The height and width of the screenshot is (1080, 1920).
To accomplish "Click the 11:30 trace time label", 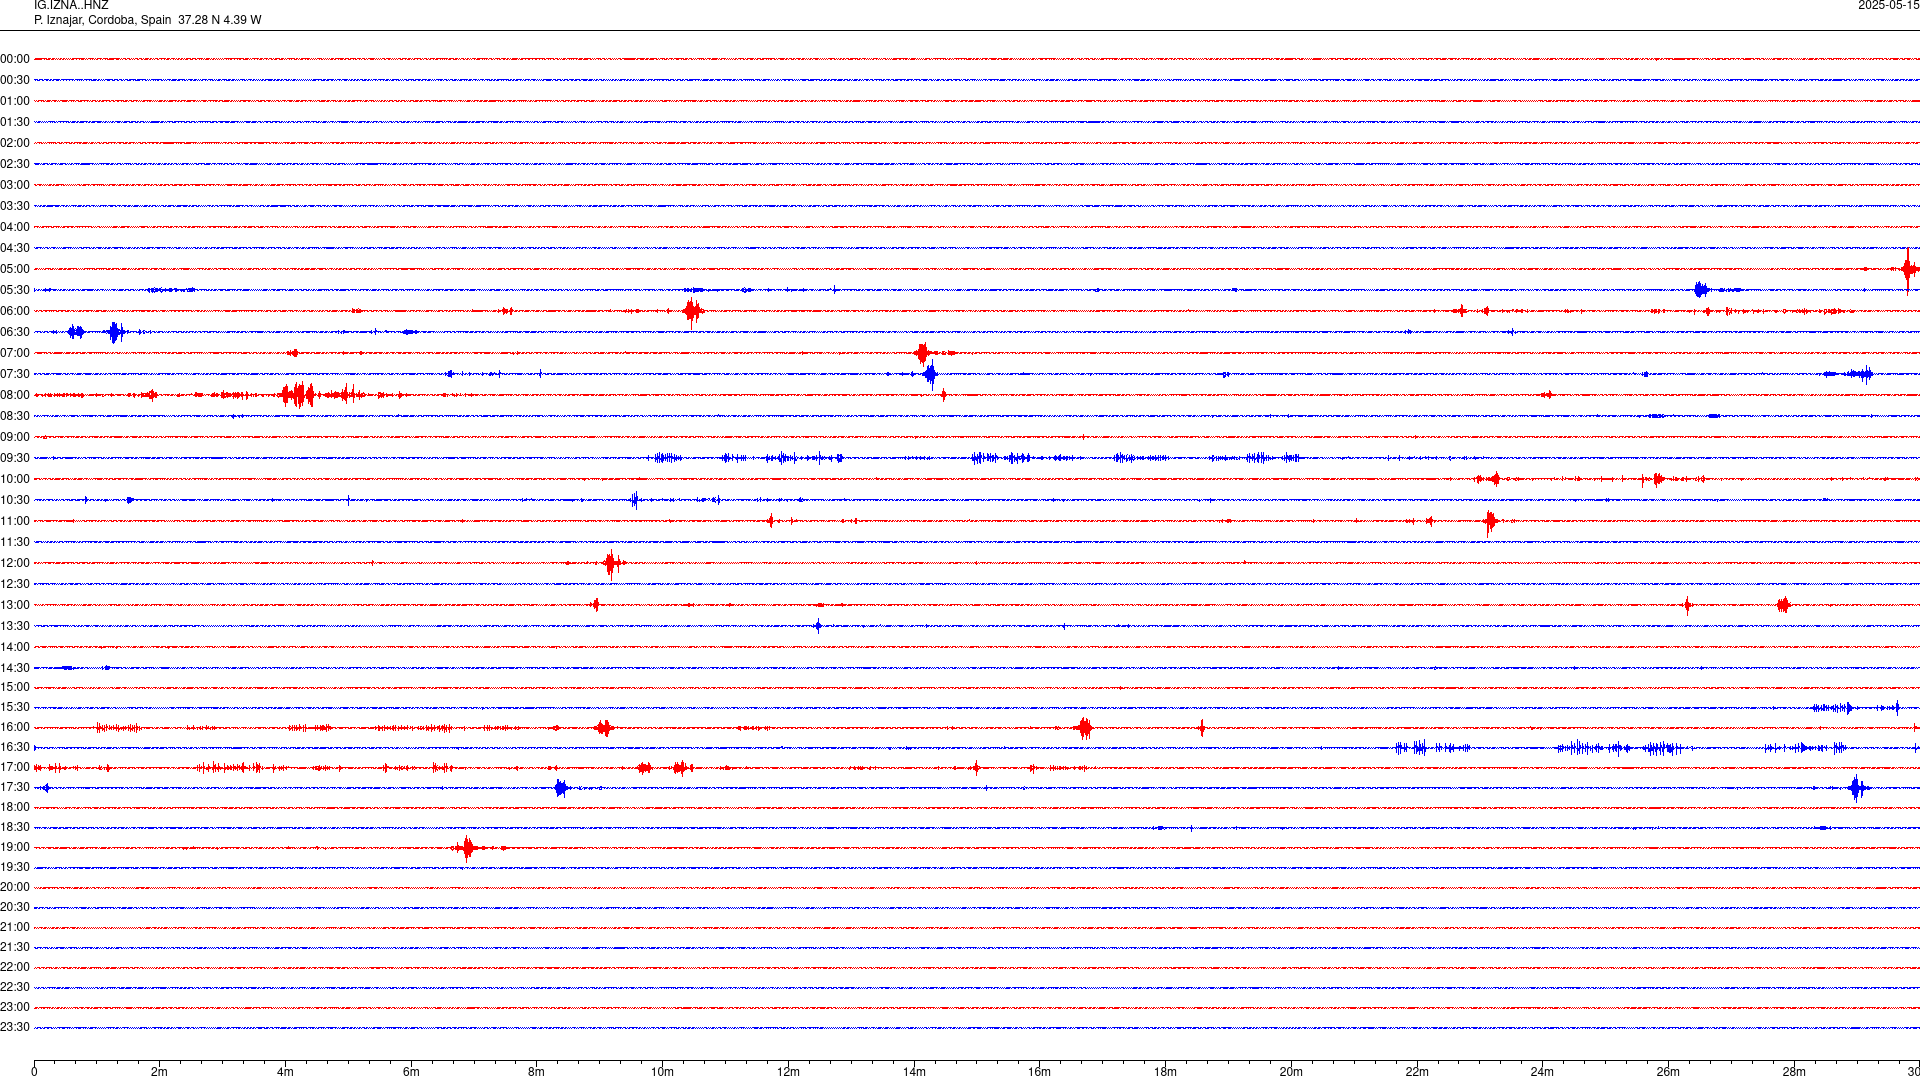I will tap(15, 542).
